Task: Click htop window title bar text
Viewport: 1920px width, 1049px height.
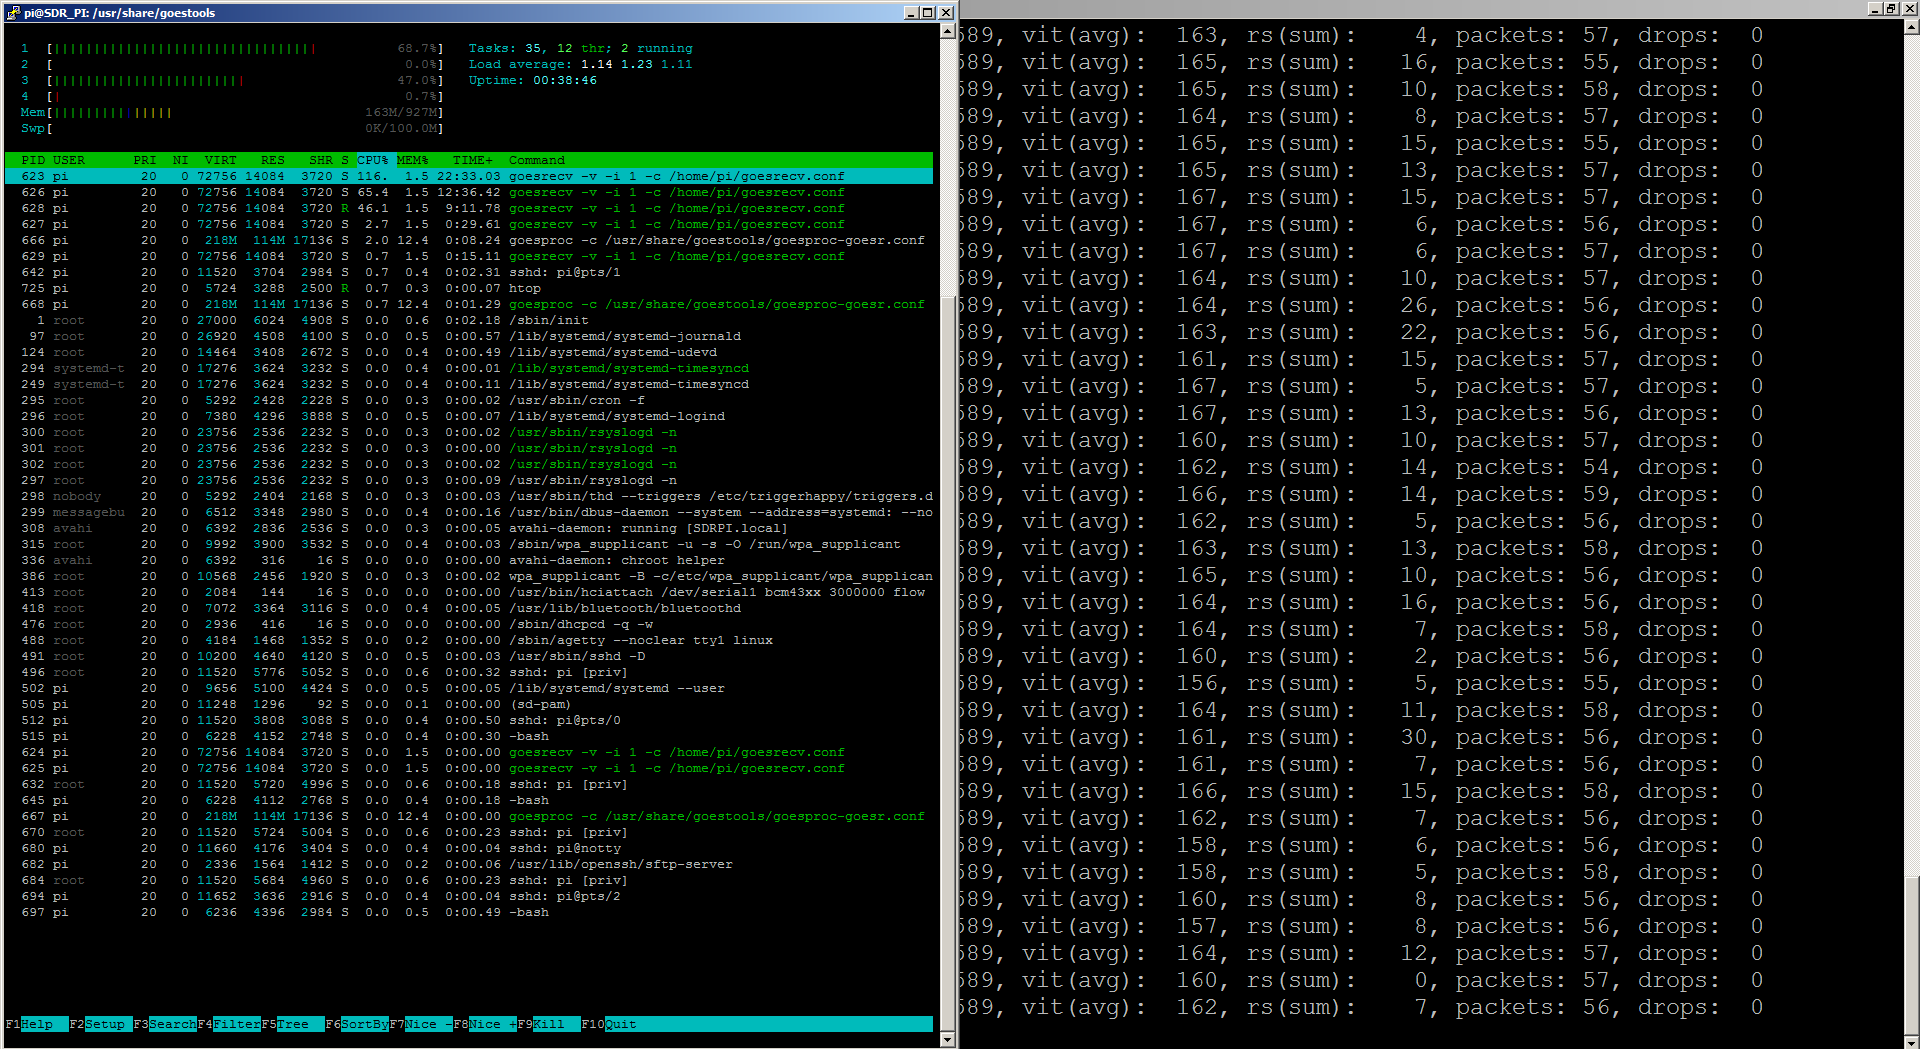Action: (x=120, y=13)
